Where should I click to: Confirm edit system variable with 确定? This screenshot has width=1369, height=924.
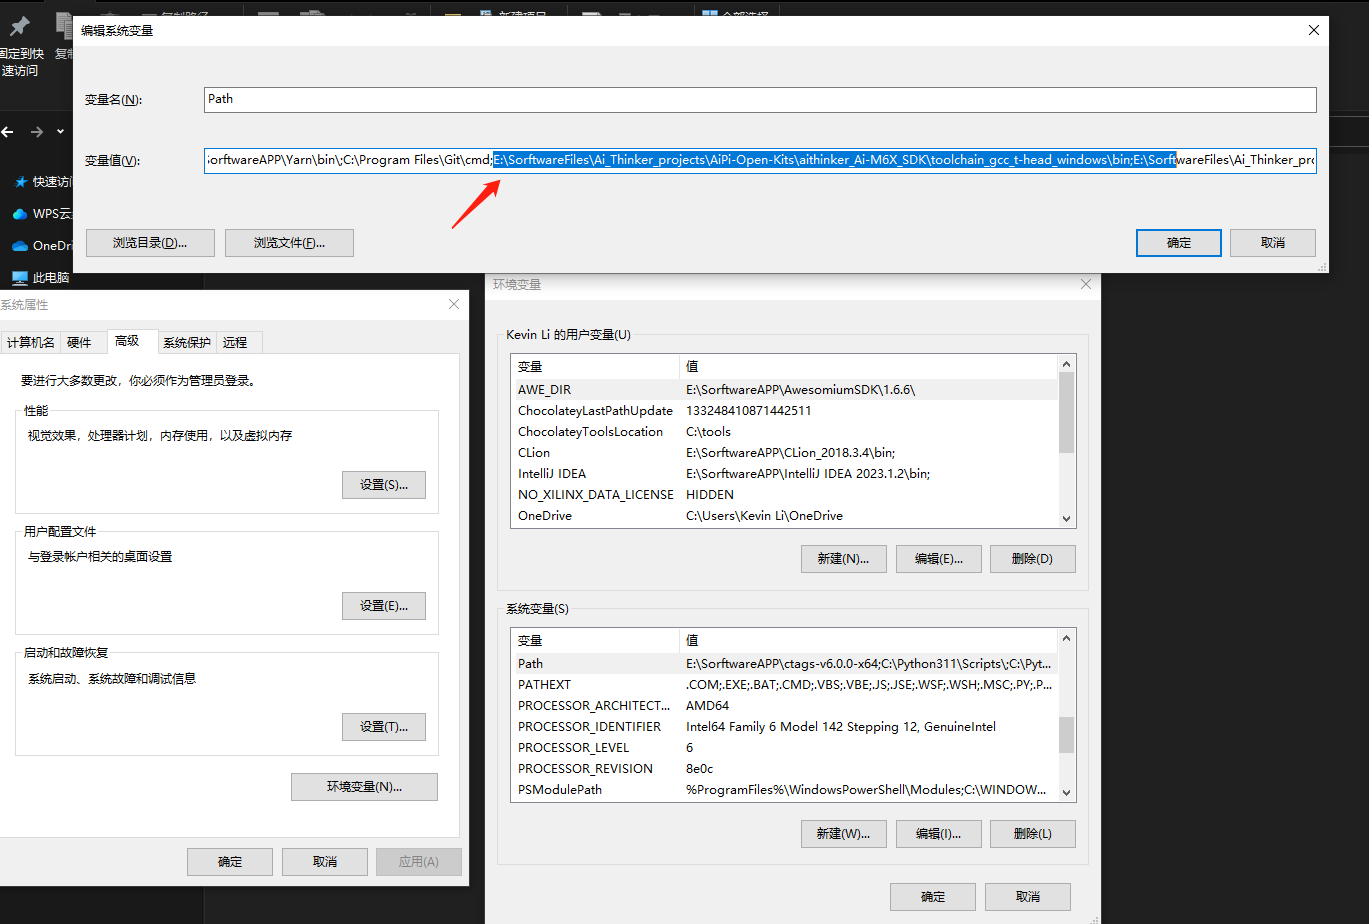point(1179,243)
